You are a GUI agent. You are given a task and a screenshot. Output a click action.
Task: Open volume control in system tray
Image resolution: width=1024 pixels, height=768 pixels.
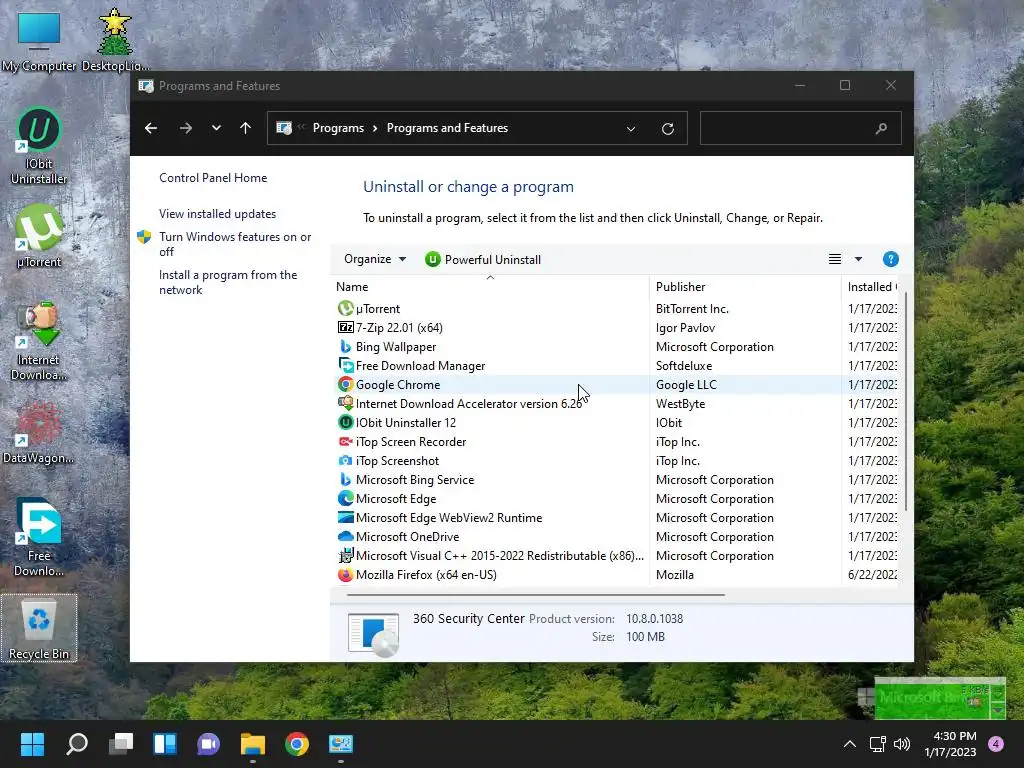click(x=902, y=744)
